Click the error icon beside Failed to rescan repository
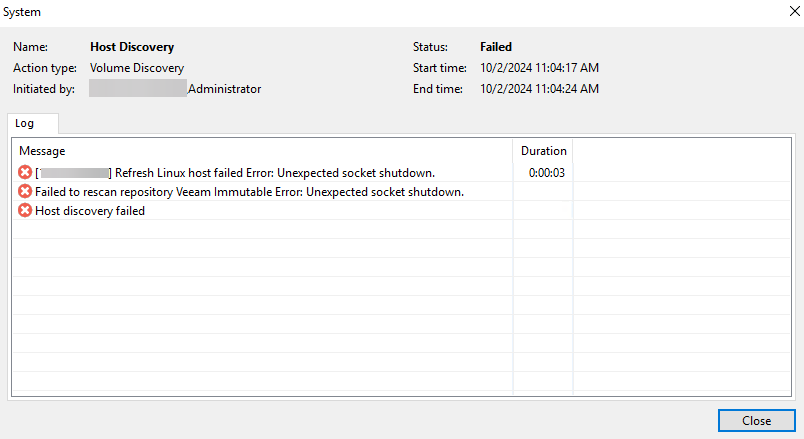 coord(25,192)
